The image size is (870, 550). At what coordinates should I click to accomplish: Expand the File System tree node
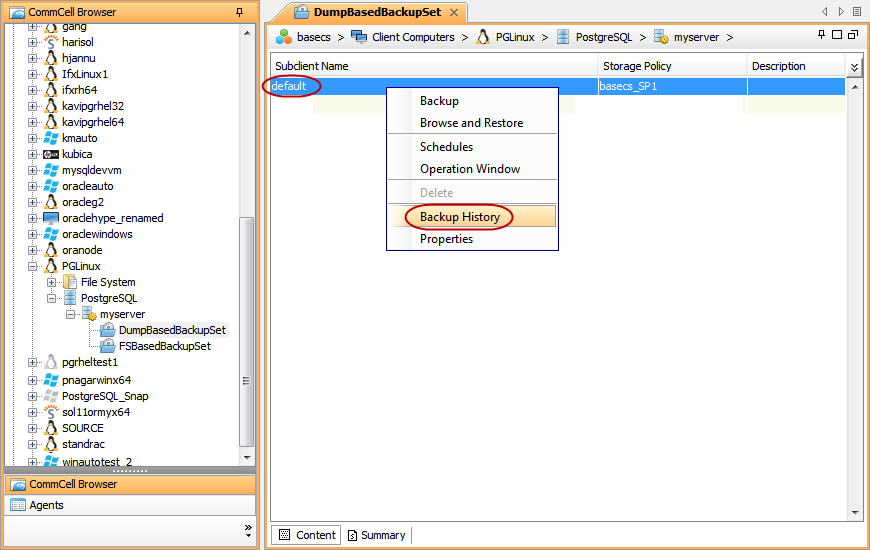(52, 282)
